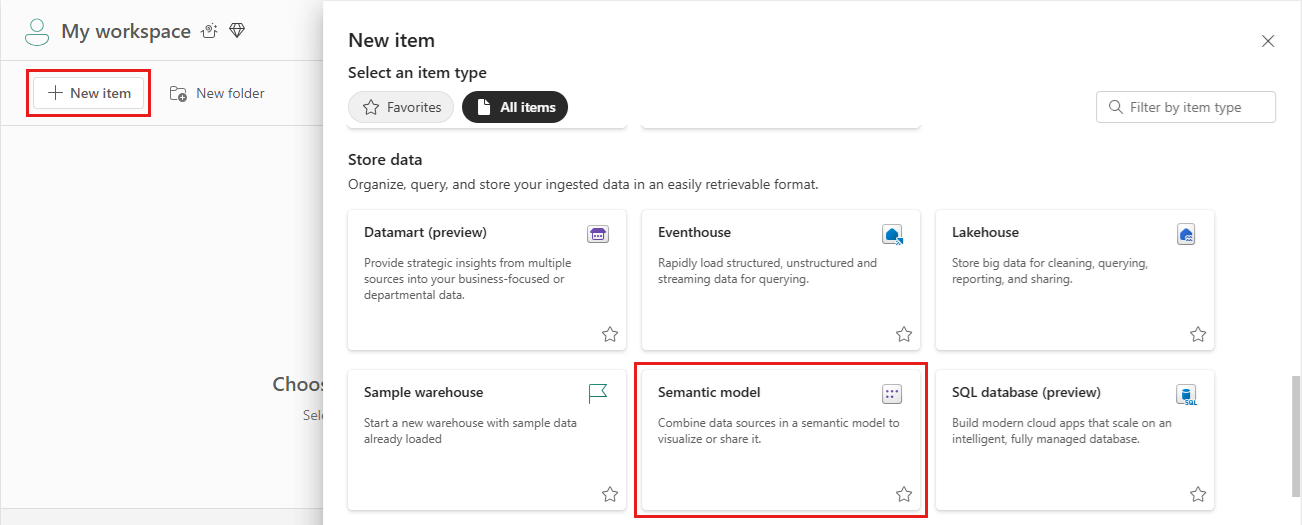Click the Semantic model item icon
This screenshot has height=525, width=1302.
892,394
